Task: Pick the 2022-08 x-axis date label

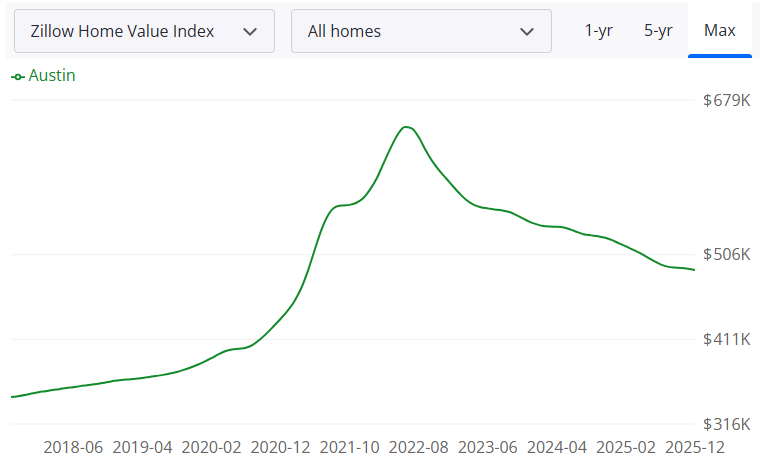Action: point(419,446)
